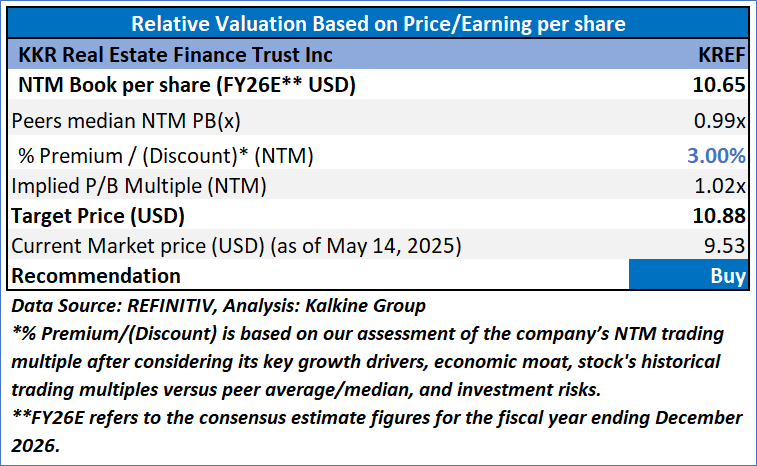
Task: Click the 0.99x peers median value
Action: click(721, 121)
